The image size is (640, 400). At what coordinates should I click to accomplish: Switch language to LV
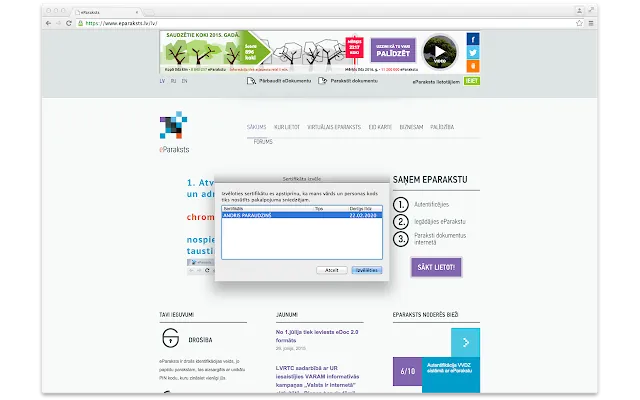coord(162,81)
